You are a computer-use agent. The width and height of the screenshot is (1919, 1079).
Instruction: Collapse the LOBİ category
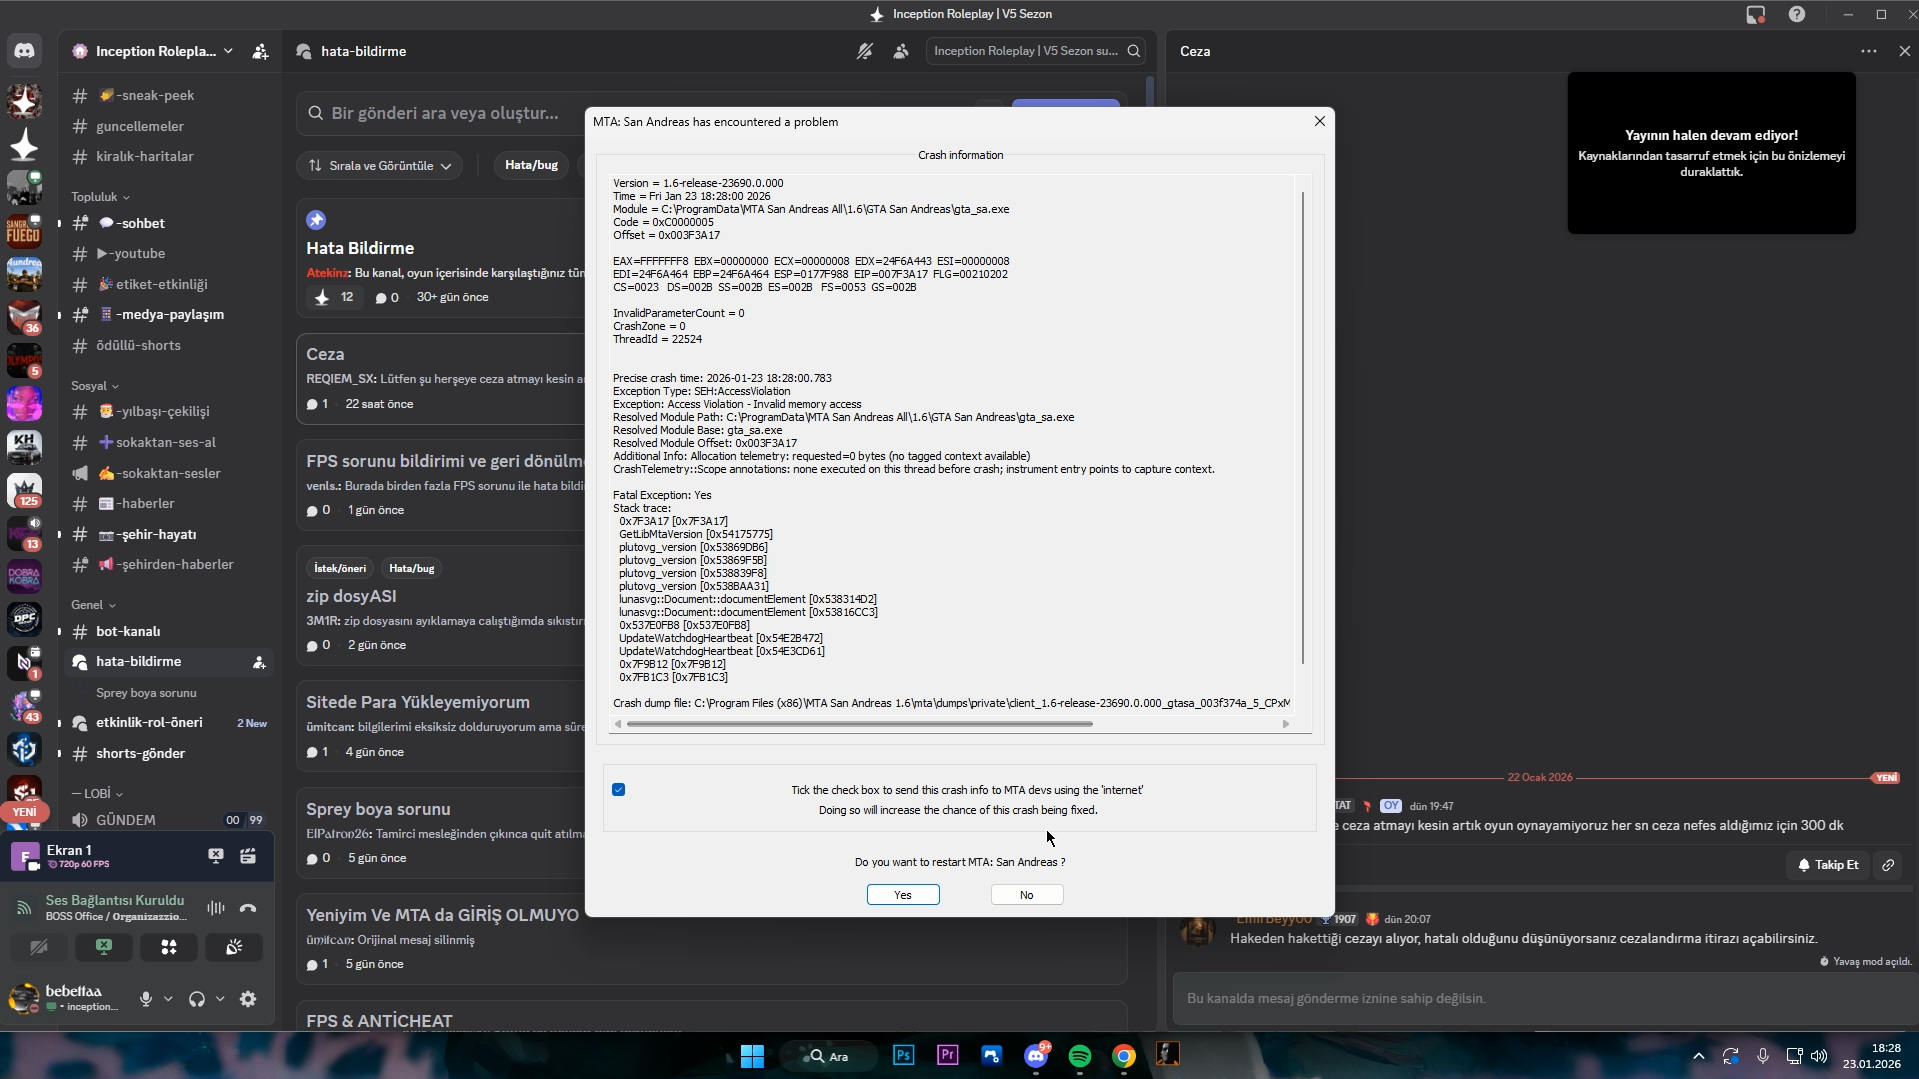pyautogui.click(x=97, y=793)
